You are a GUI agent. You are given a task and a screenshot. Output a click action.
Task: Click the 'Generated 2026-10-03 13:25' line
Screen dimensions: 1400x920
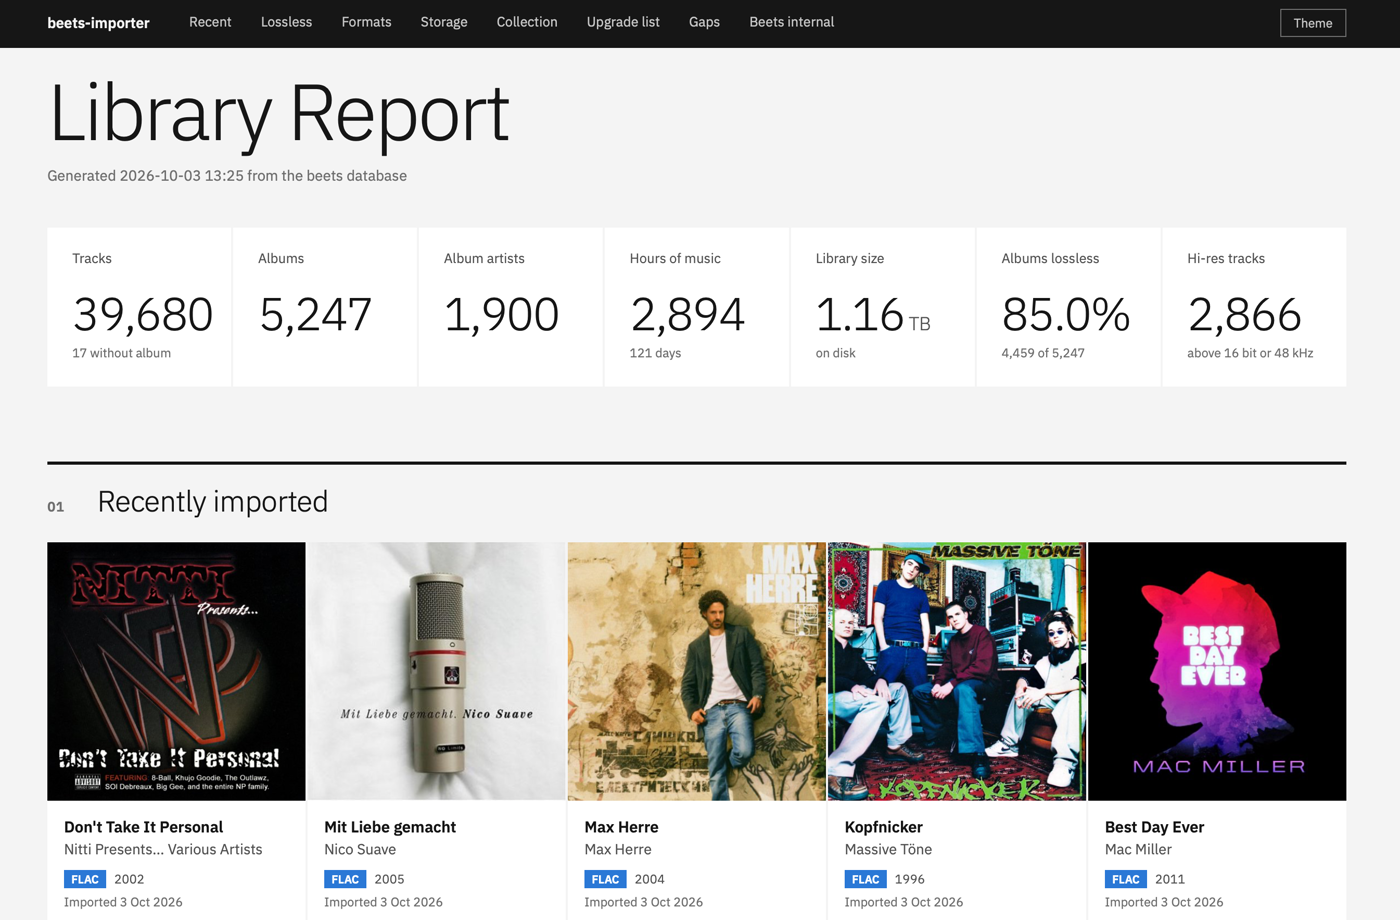tap(227, 176)
